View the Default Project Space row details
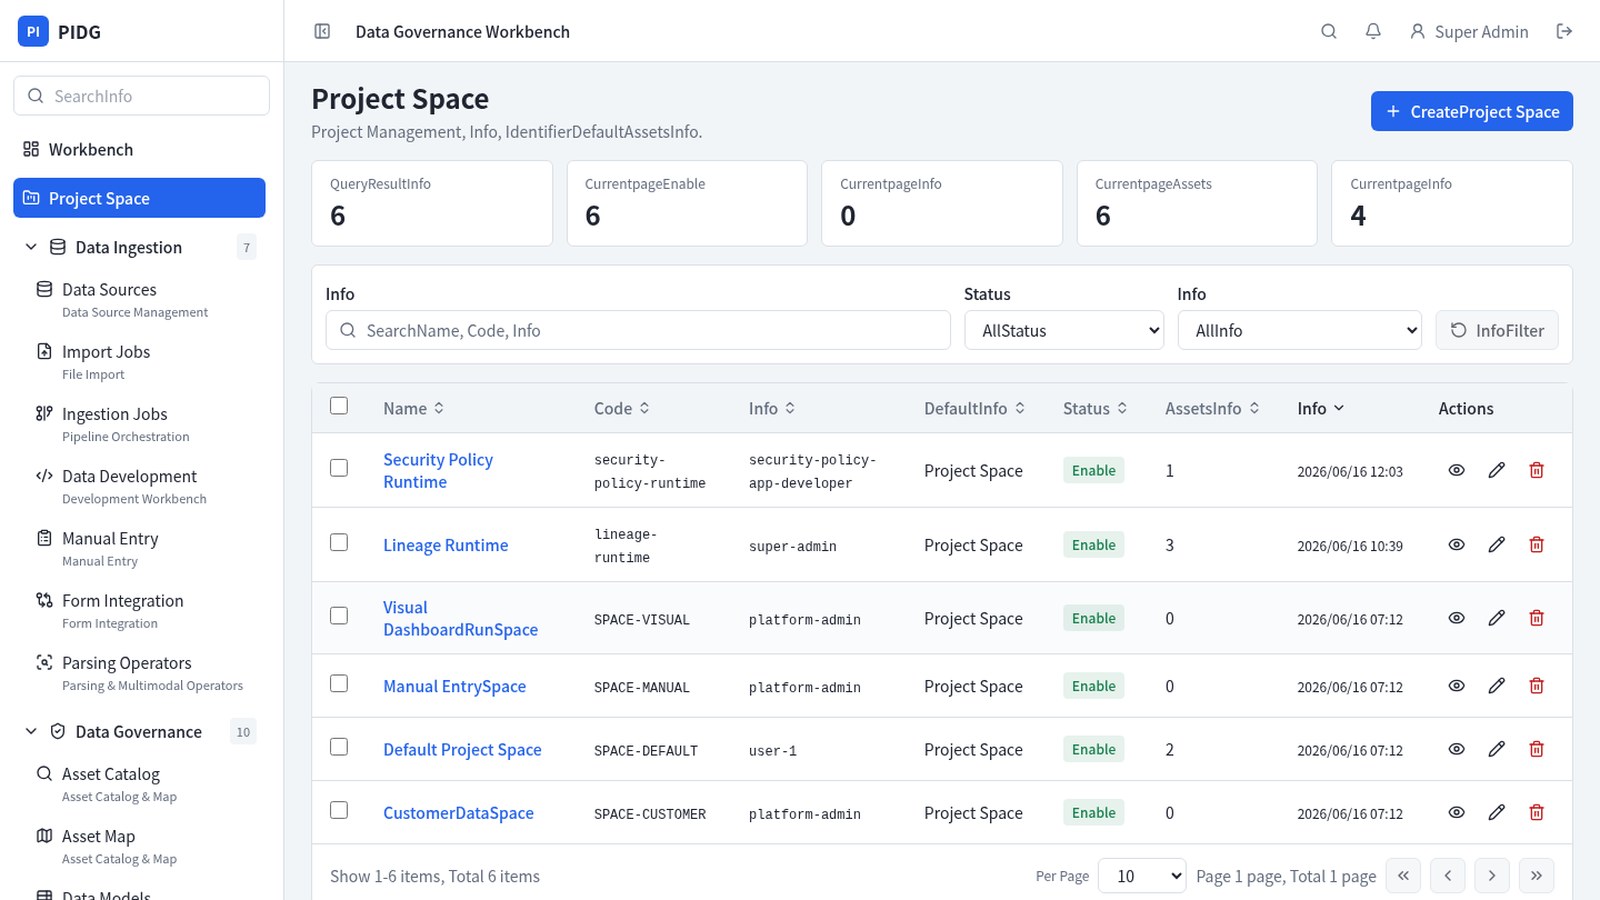Screen dimensions: 1600x900 (1456, 749)
